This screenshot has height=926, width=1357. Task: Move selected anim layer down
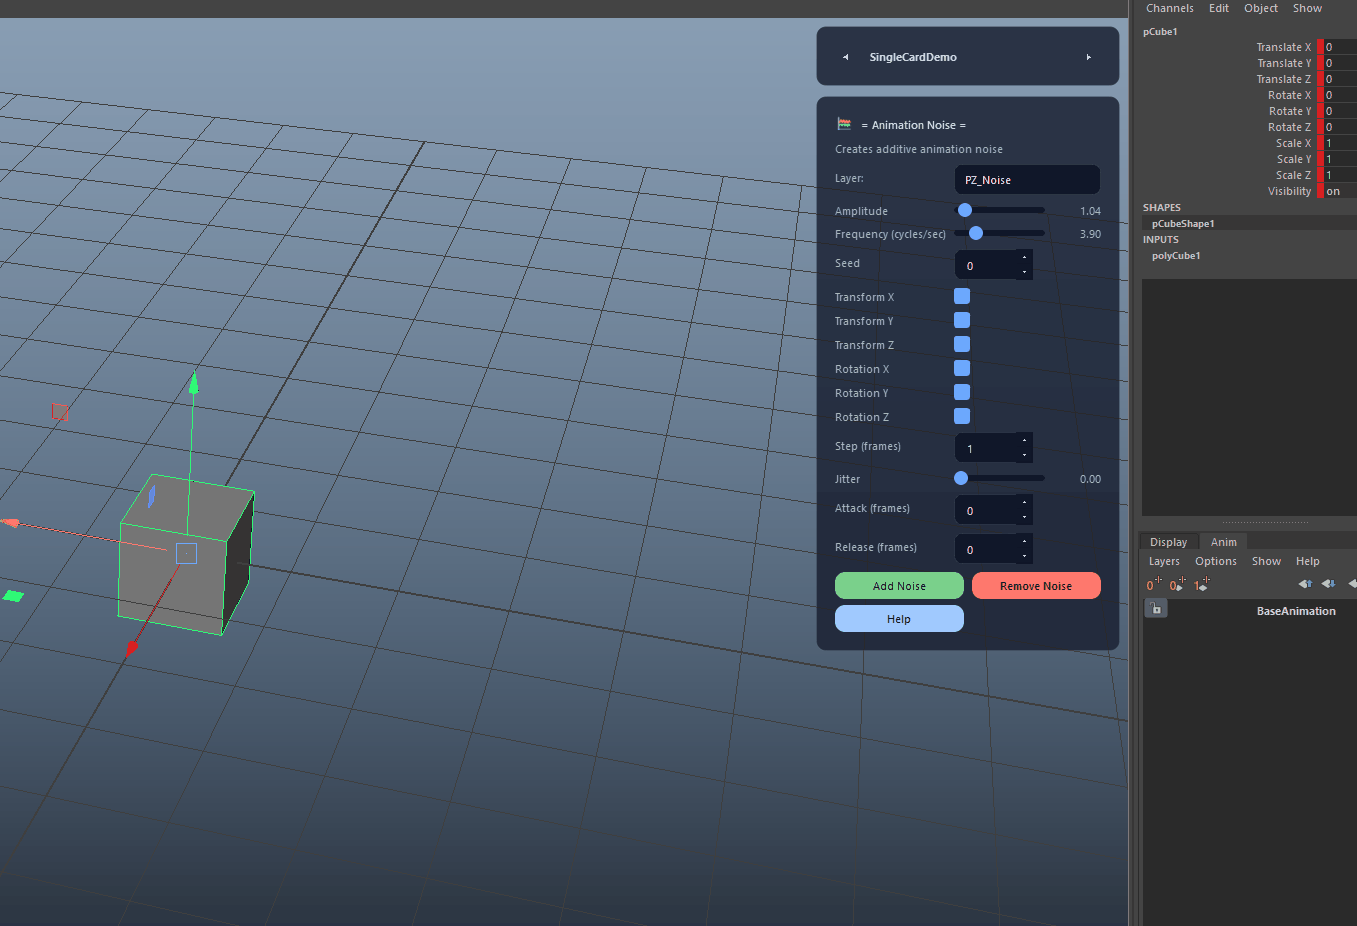pos(1328,584)
